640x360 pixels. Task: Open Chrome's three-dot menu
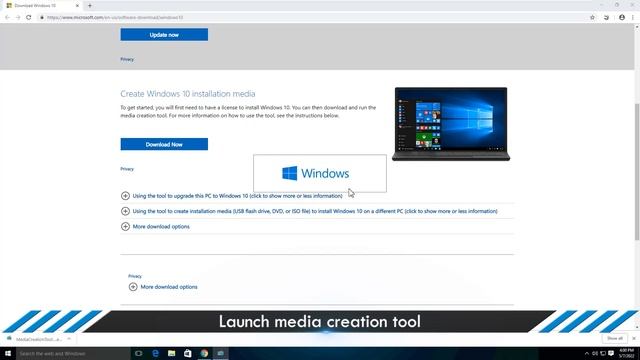click(x=633, y=18)
